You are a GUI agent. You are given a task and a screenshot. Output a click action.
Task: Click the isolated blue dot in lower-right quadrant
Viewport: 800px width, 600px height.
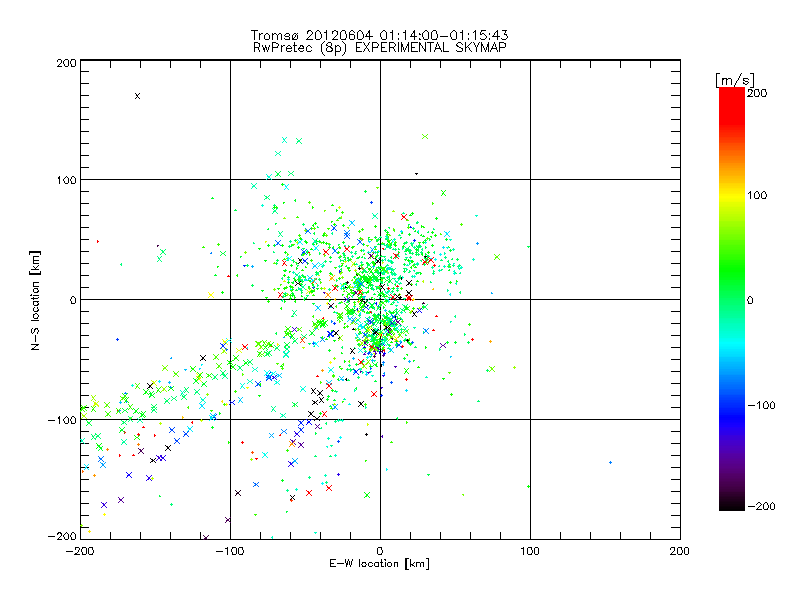click(x=610, y=463)
